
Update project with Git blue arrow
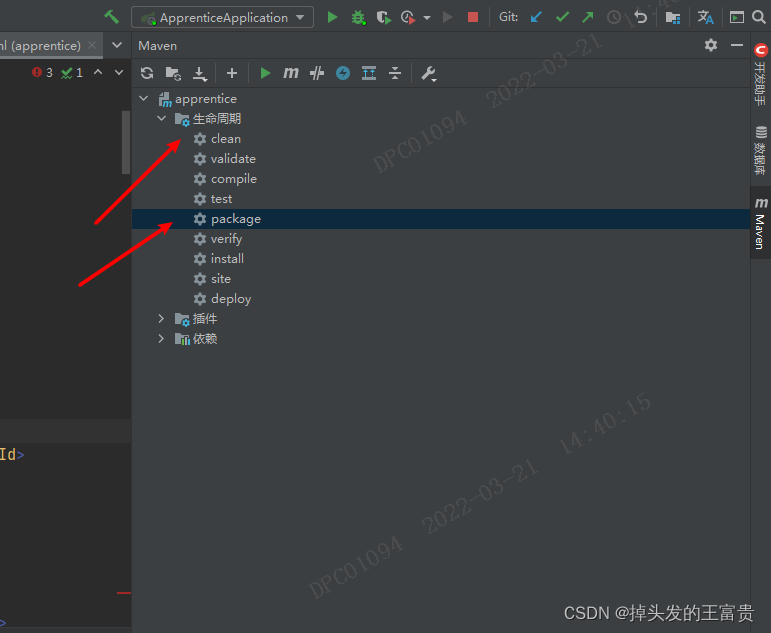pyautogui.click(x=536, y=17)
